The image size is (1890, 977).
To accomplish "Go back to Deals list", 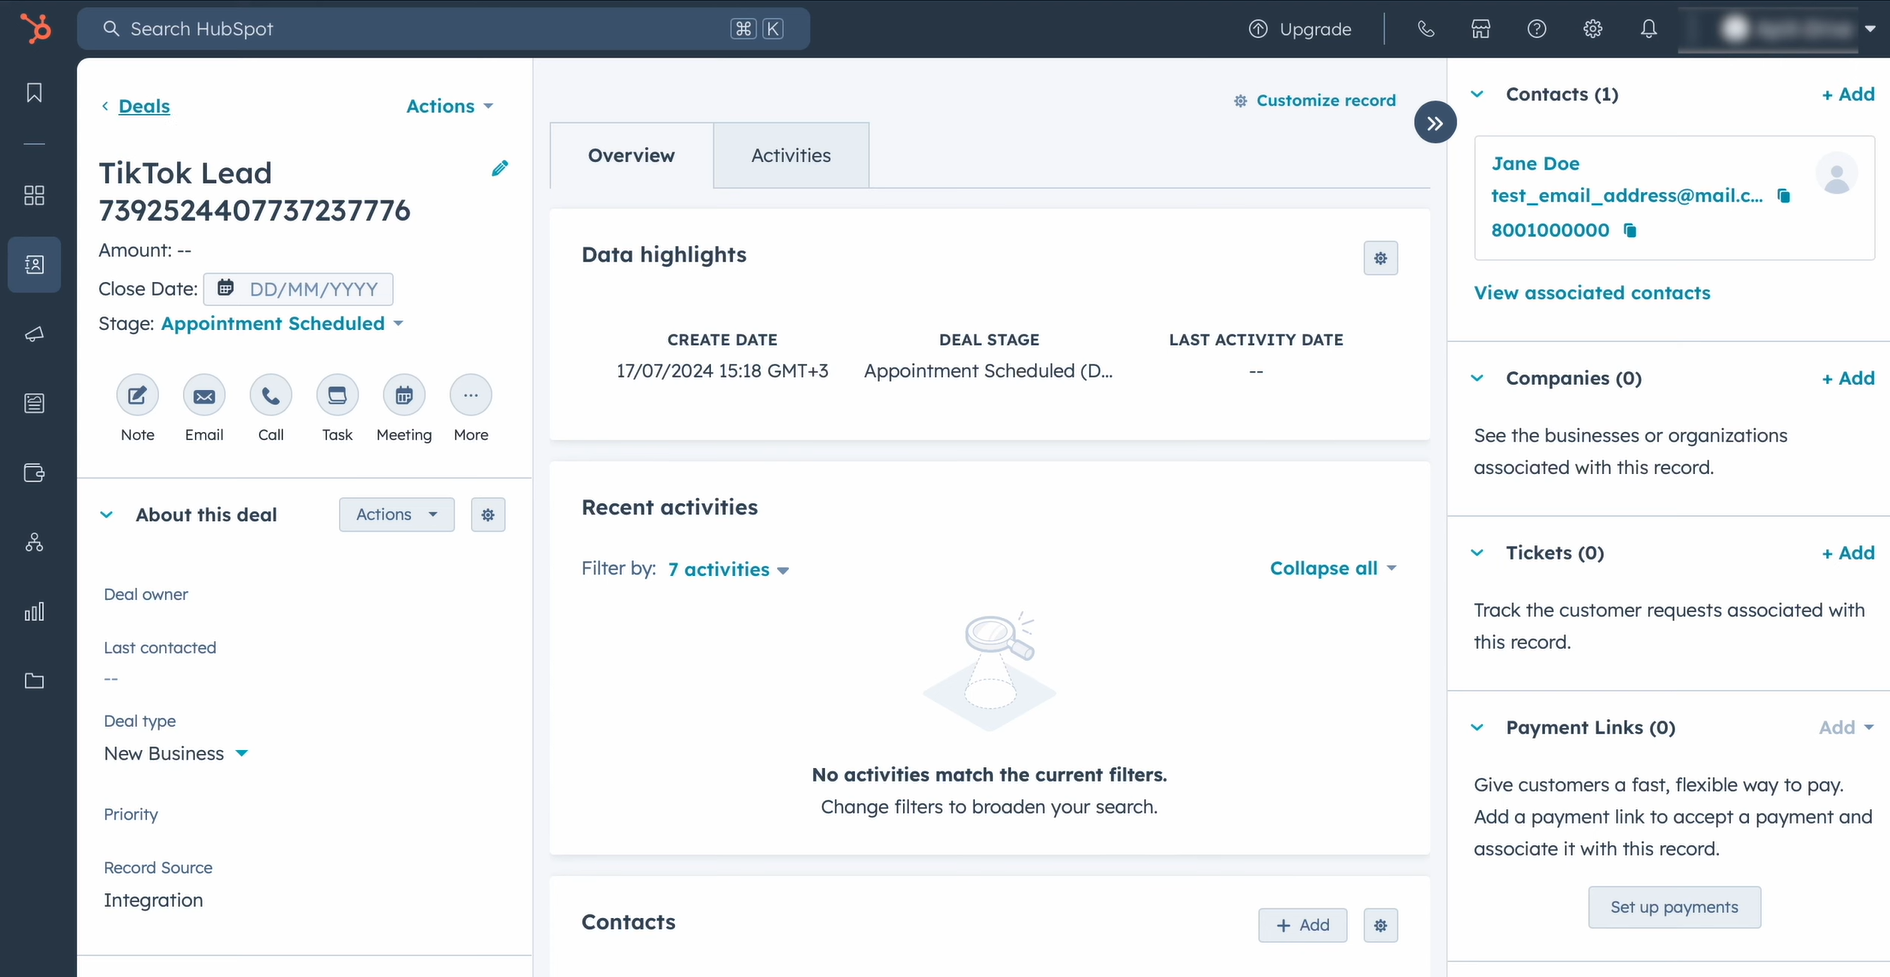I will click(144, 106).
